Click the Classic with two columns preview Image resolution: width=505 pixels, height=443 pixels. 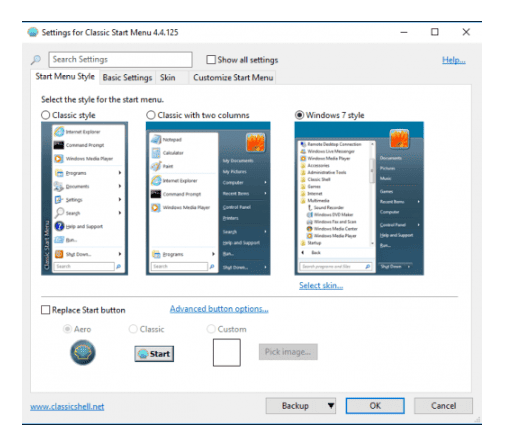pyautogui.click(x=208, y=198)
